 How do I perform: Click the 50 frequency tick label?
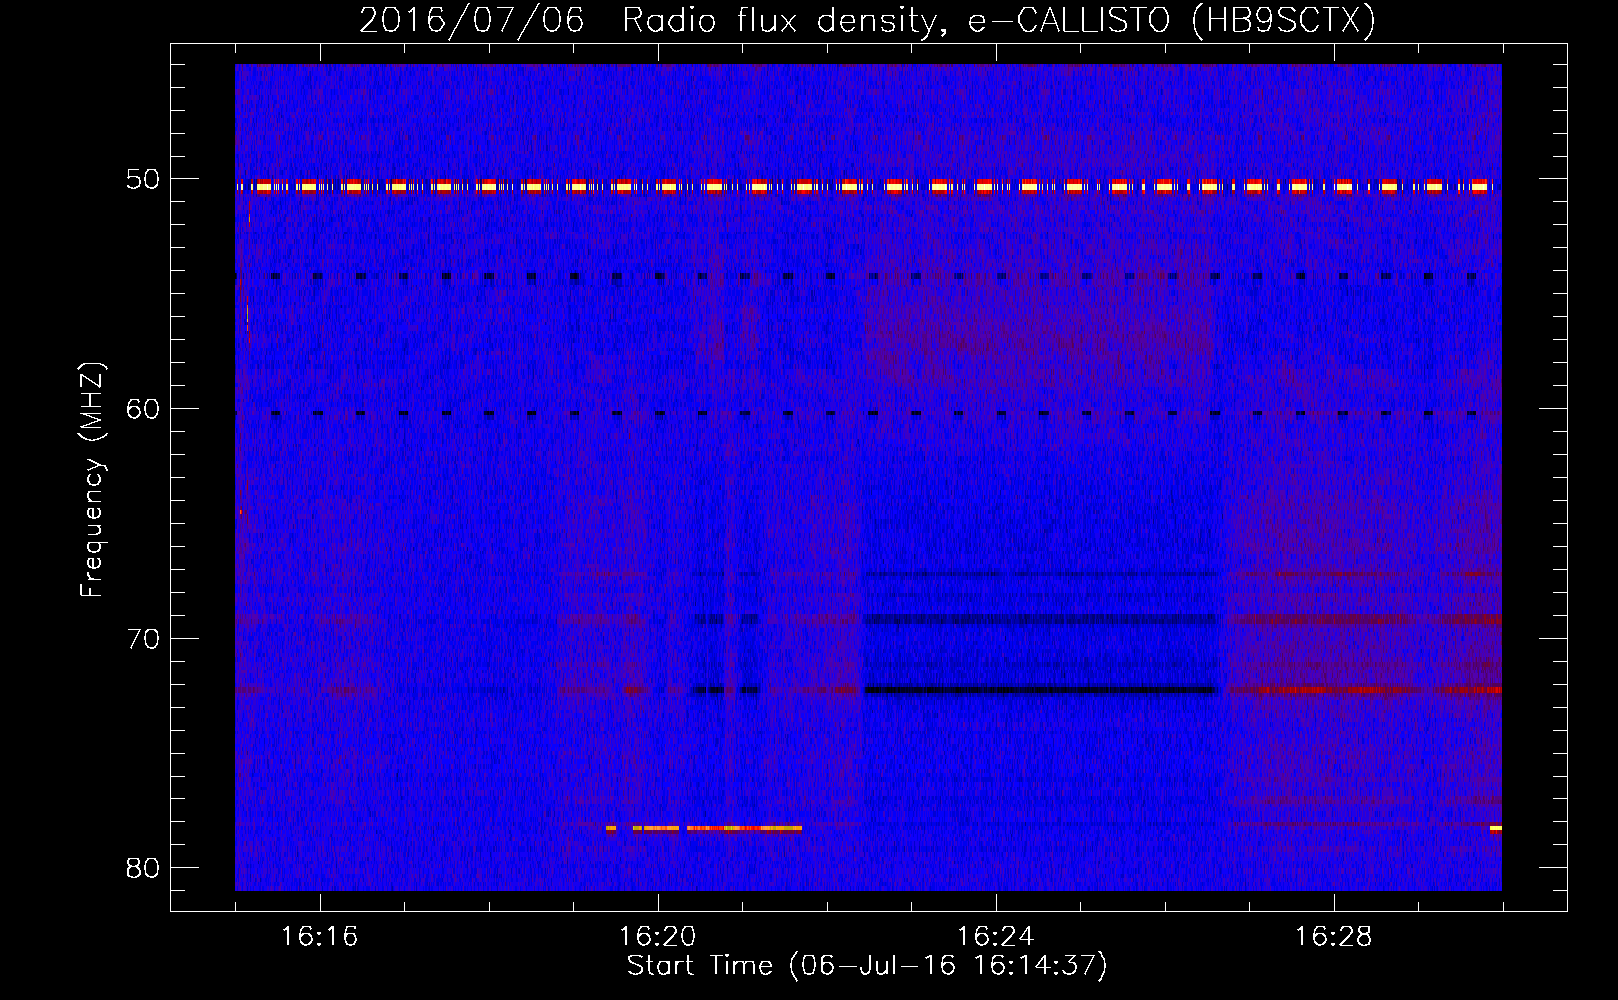point(143,180)
